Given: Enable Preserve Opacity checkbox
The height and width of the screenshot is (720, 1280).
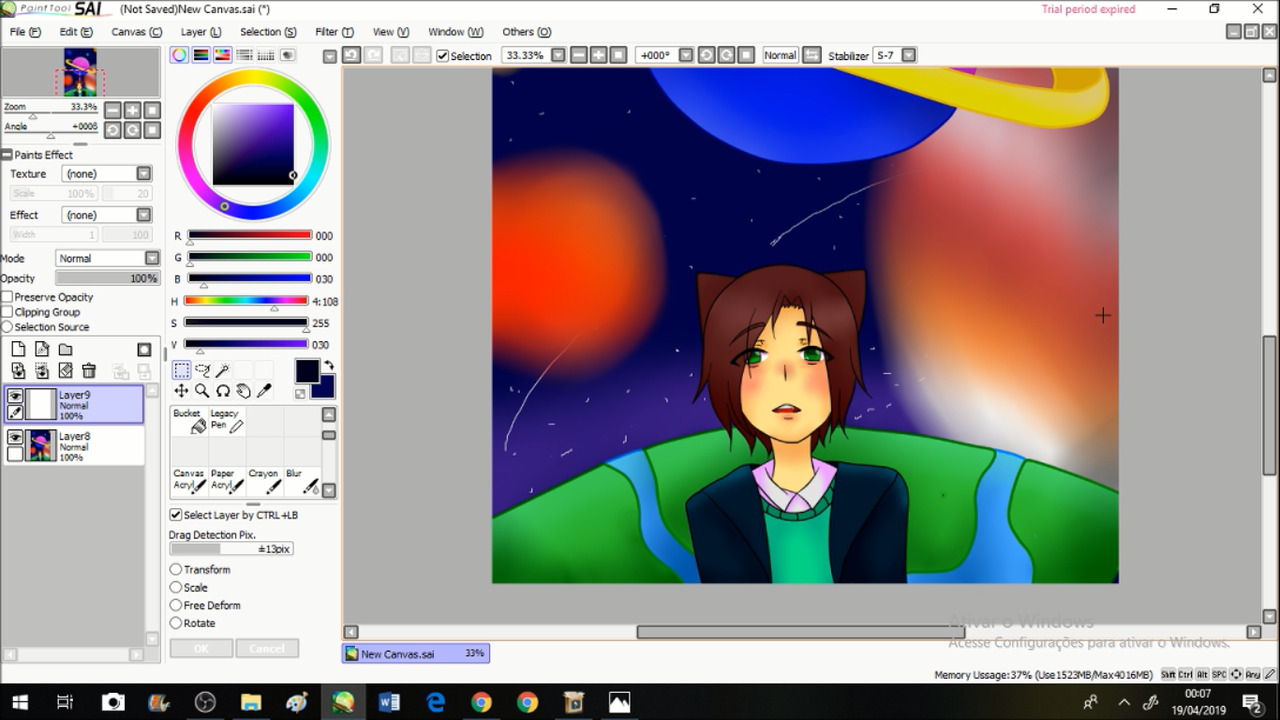Looking at the screenshot, I should pos(7,297).
